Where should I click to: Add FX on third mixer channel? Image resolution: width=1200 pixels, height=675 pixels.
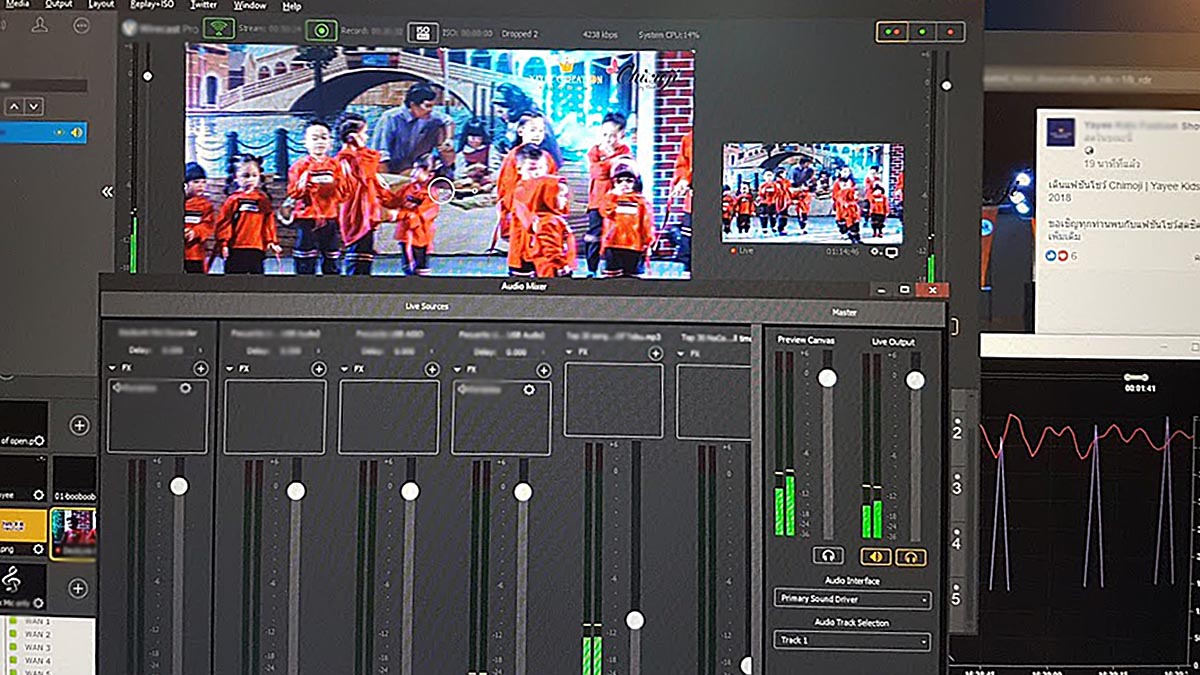[x=432, y=369]
